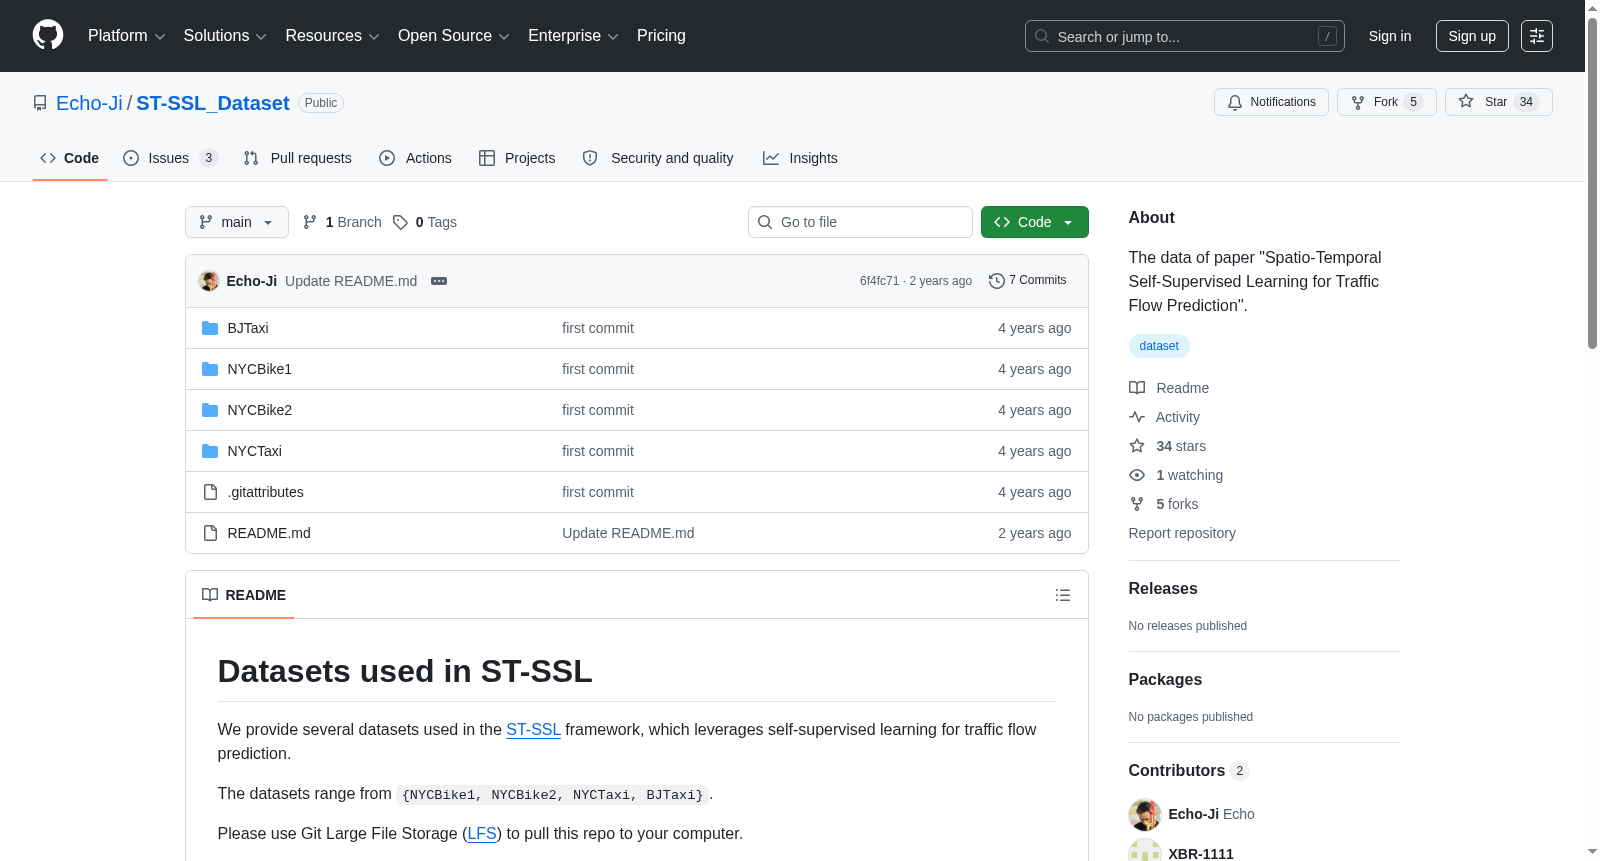This screenshot has width=1600, height=861.
Task: Click the Search or jump to field
Action: point(1185,36)
